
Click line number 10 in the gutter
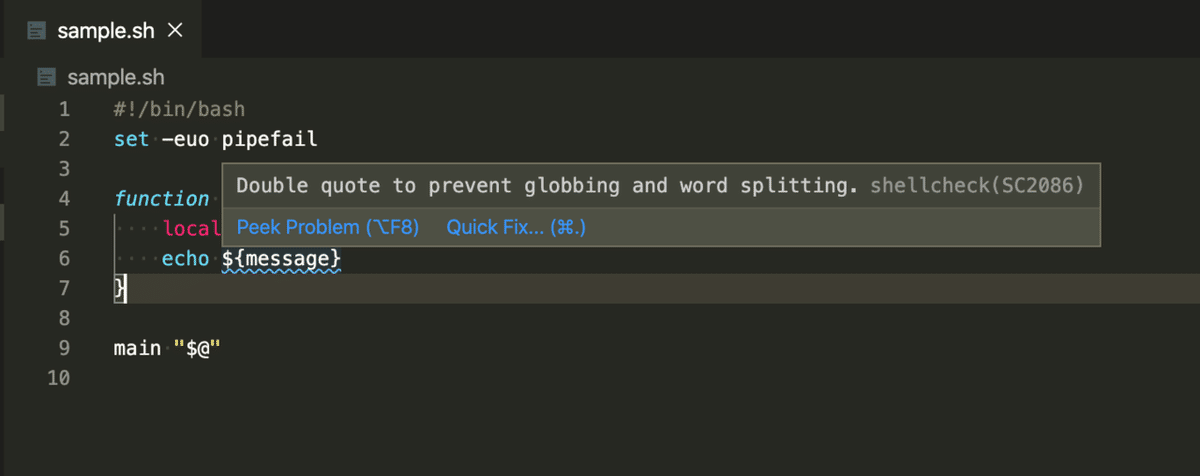tap(59, 378)
